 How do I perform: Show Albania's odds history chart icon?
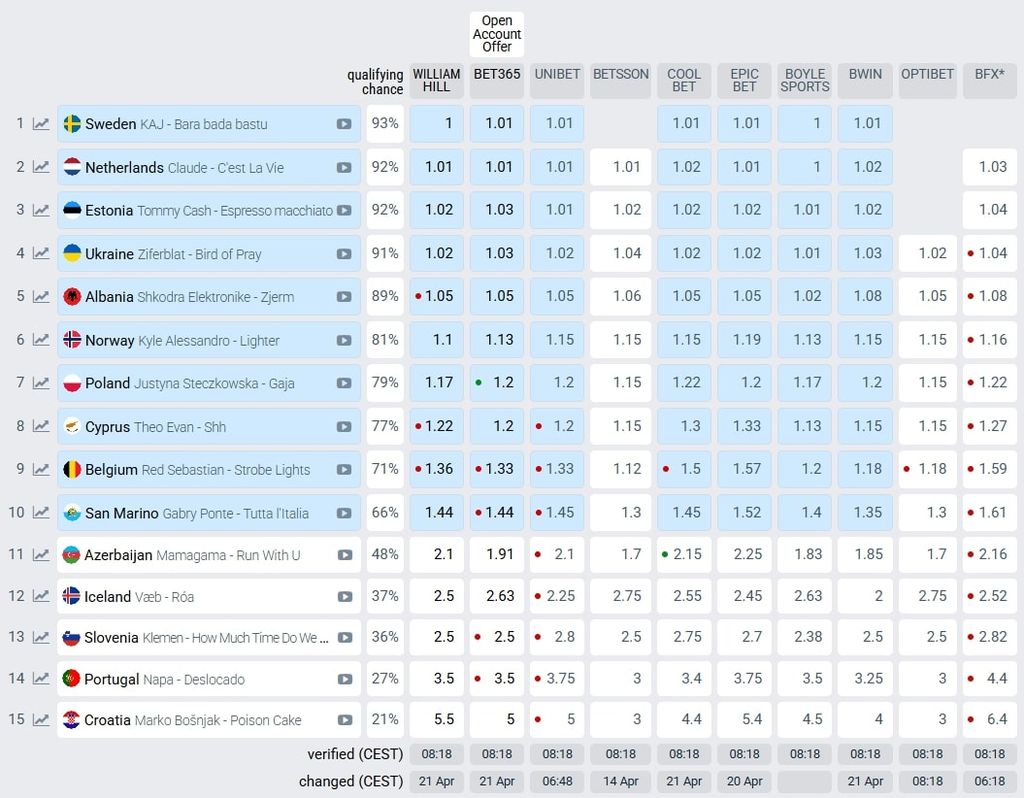pos(41,296)
